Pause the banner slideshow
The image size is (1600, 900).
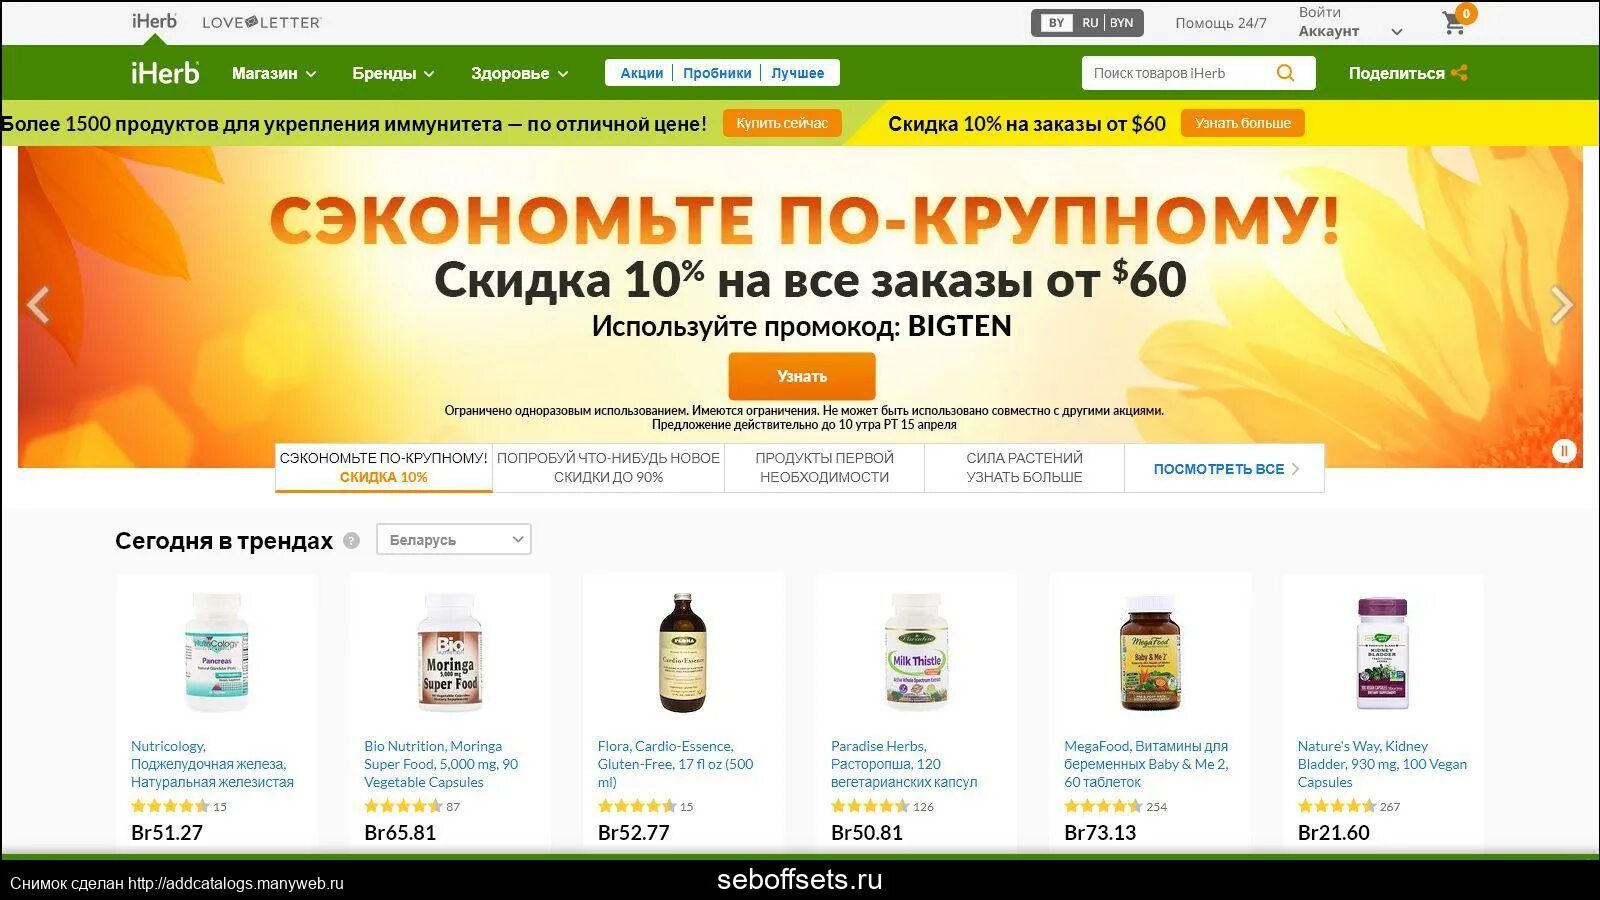tap(1564, 451)
